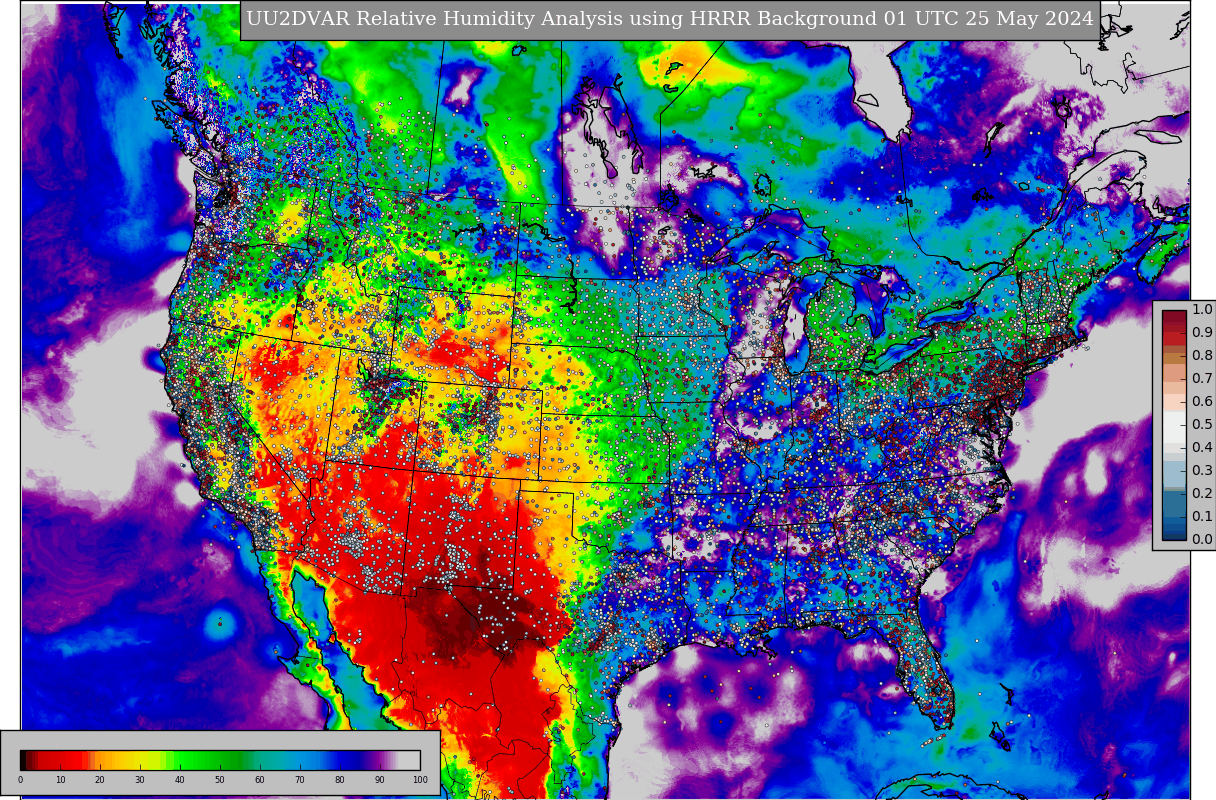
Task: Click the 0.4 label on vertical colorbar
Action: click(1202, 448)
